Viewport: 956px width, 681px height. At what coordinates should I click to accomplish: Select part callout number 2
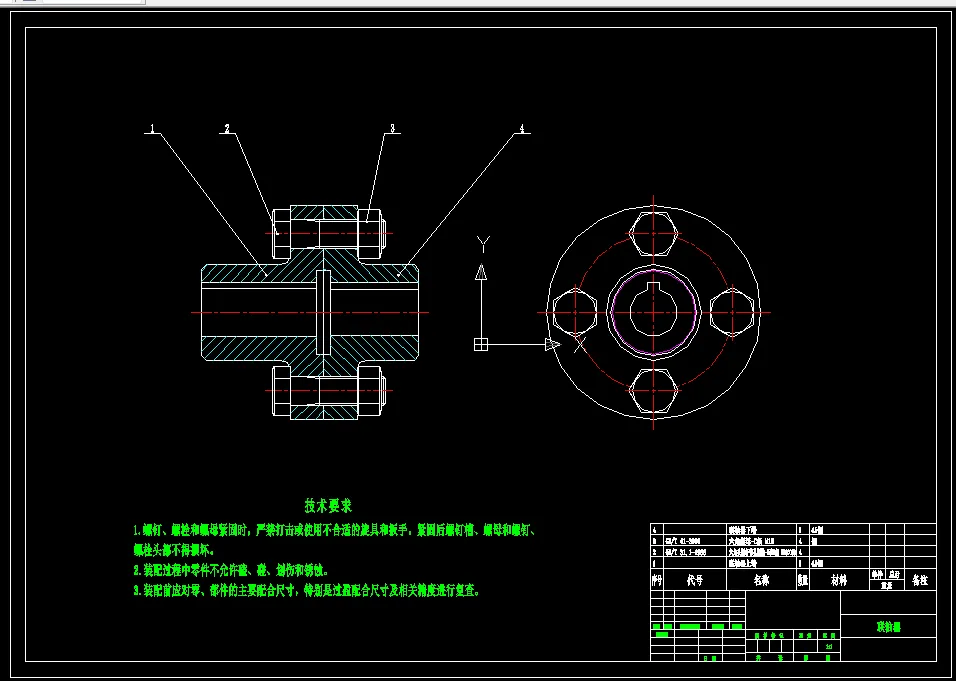click(227, 128)
